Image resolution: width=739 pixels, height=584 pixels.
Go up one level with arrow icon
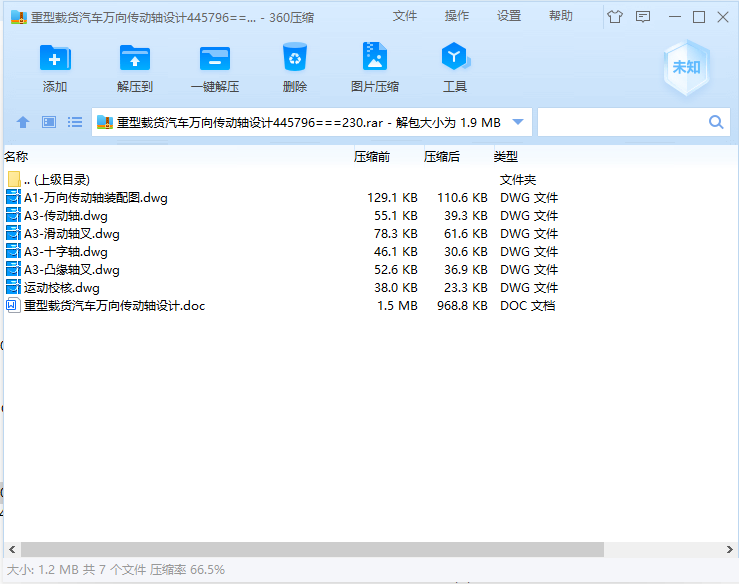click(23, 123)
